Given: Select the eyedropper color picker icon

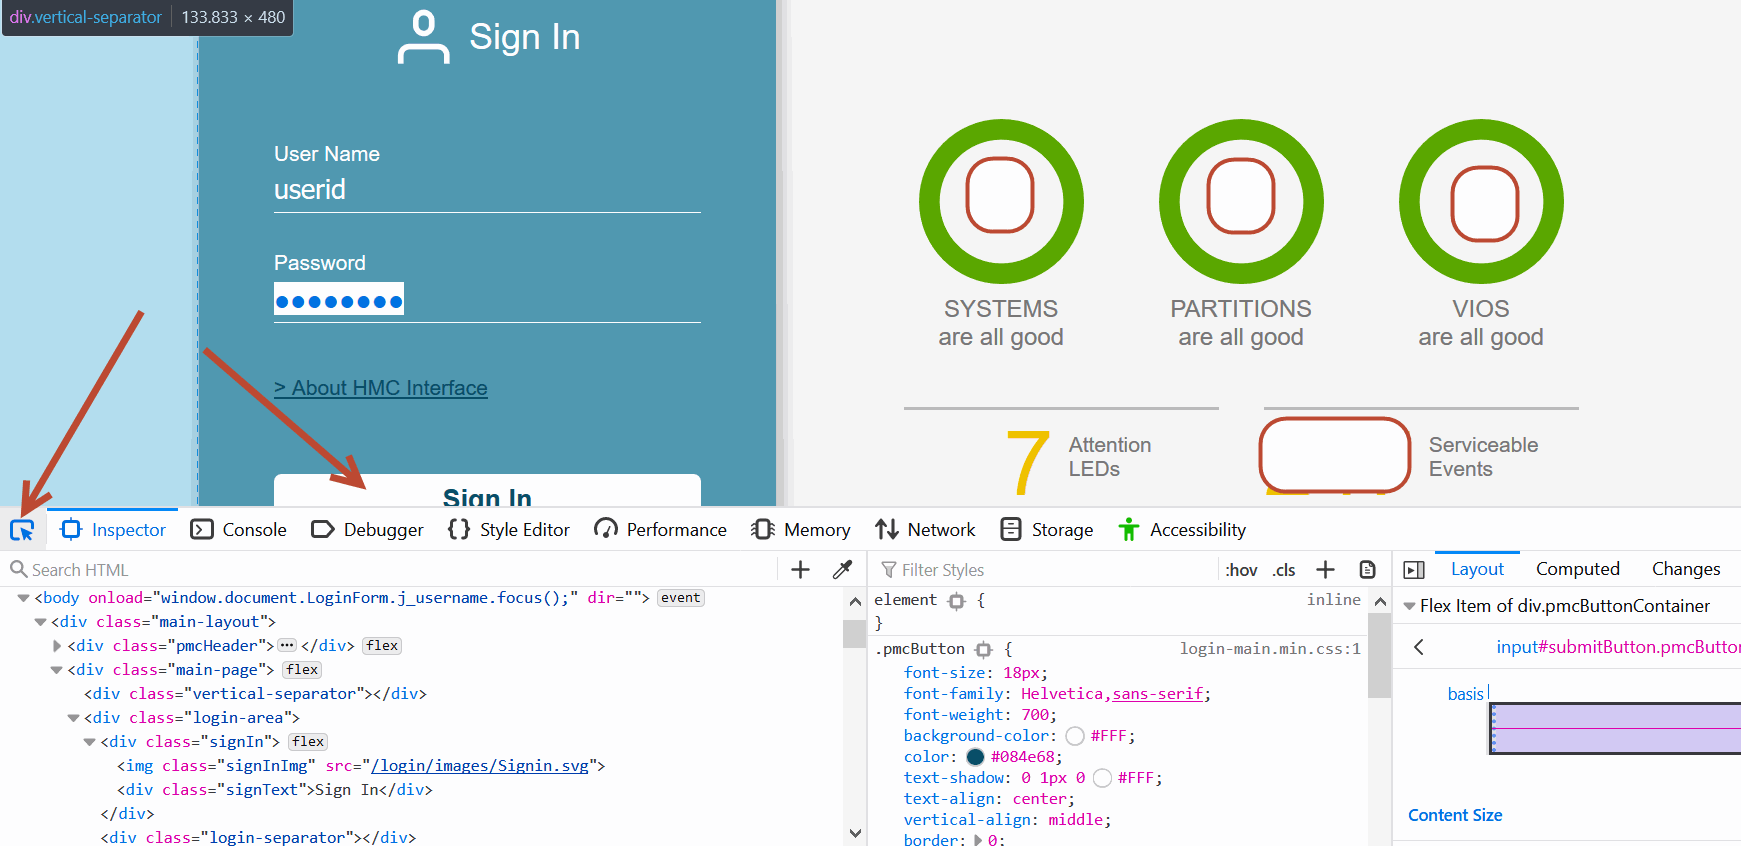Looking at the screenshot, I should pos(842,570).
